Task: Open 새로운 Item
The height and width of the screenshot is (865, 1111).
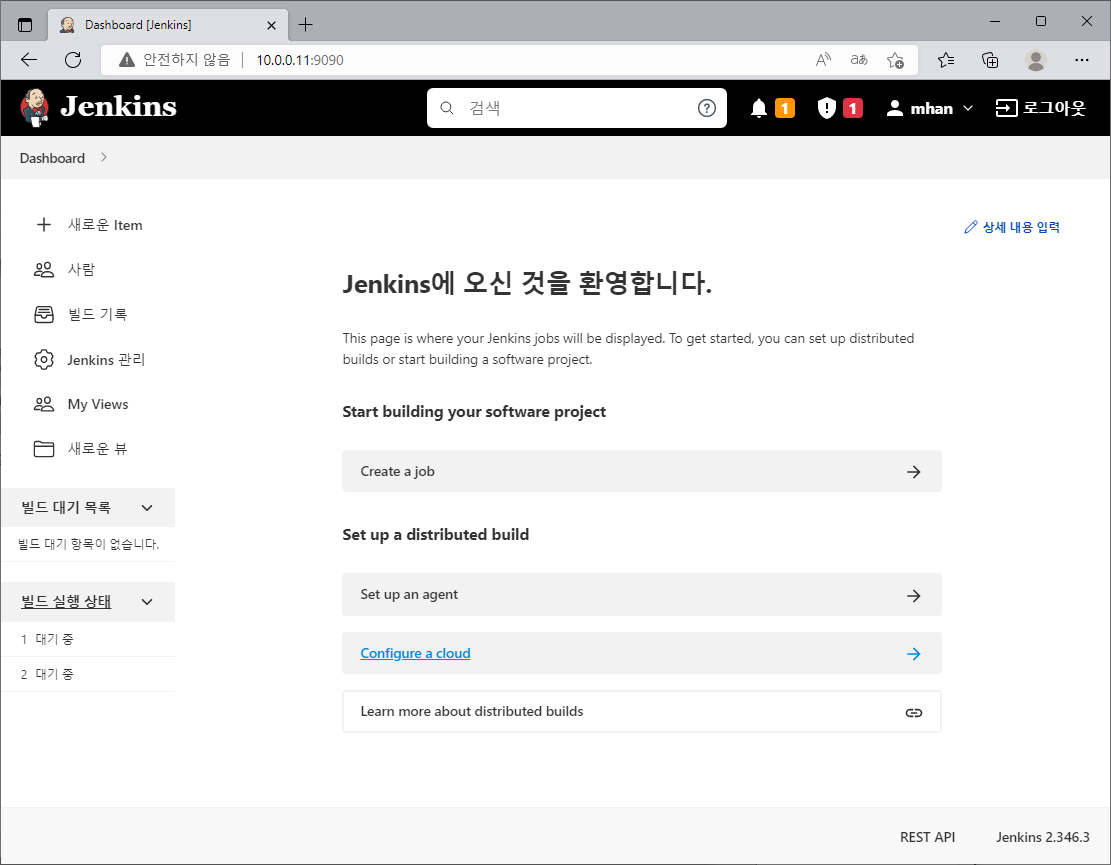Action: tap(105, 225)
